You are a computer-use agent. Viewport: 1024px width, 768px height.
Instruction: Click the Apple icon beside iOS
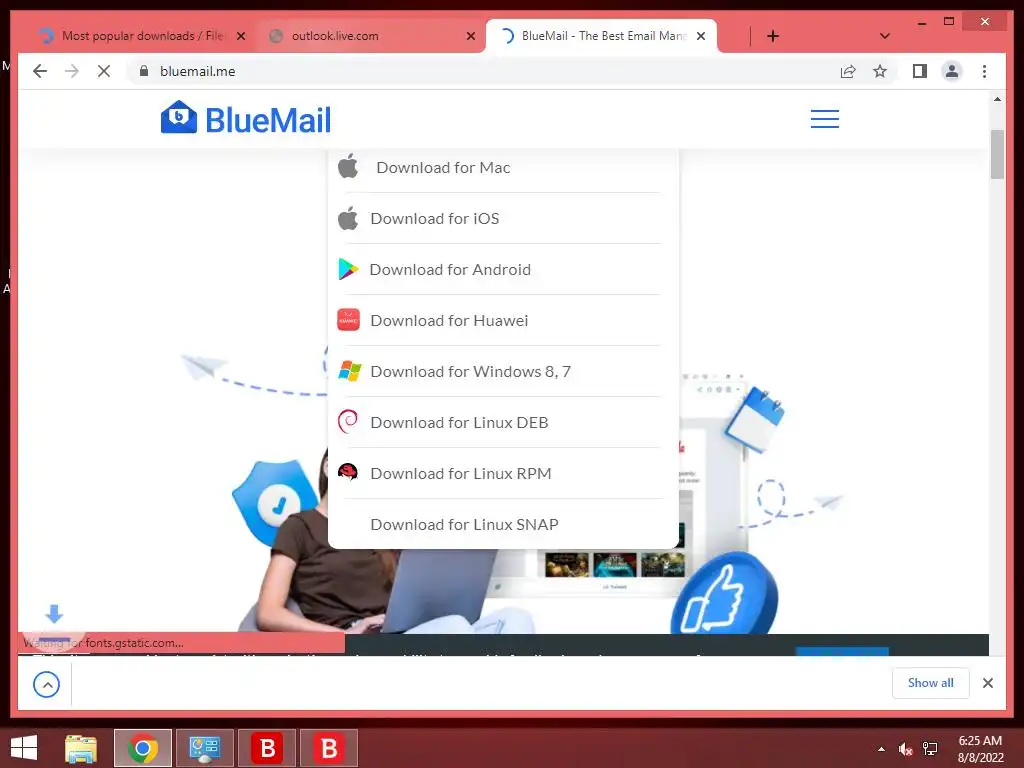pos(348,217)
